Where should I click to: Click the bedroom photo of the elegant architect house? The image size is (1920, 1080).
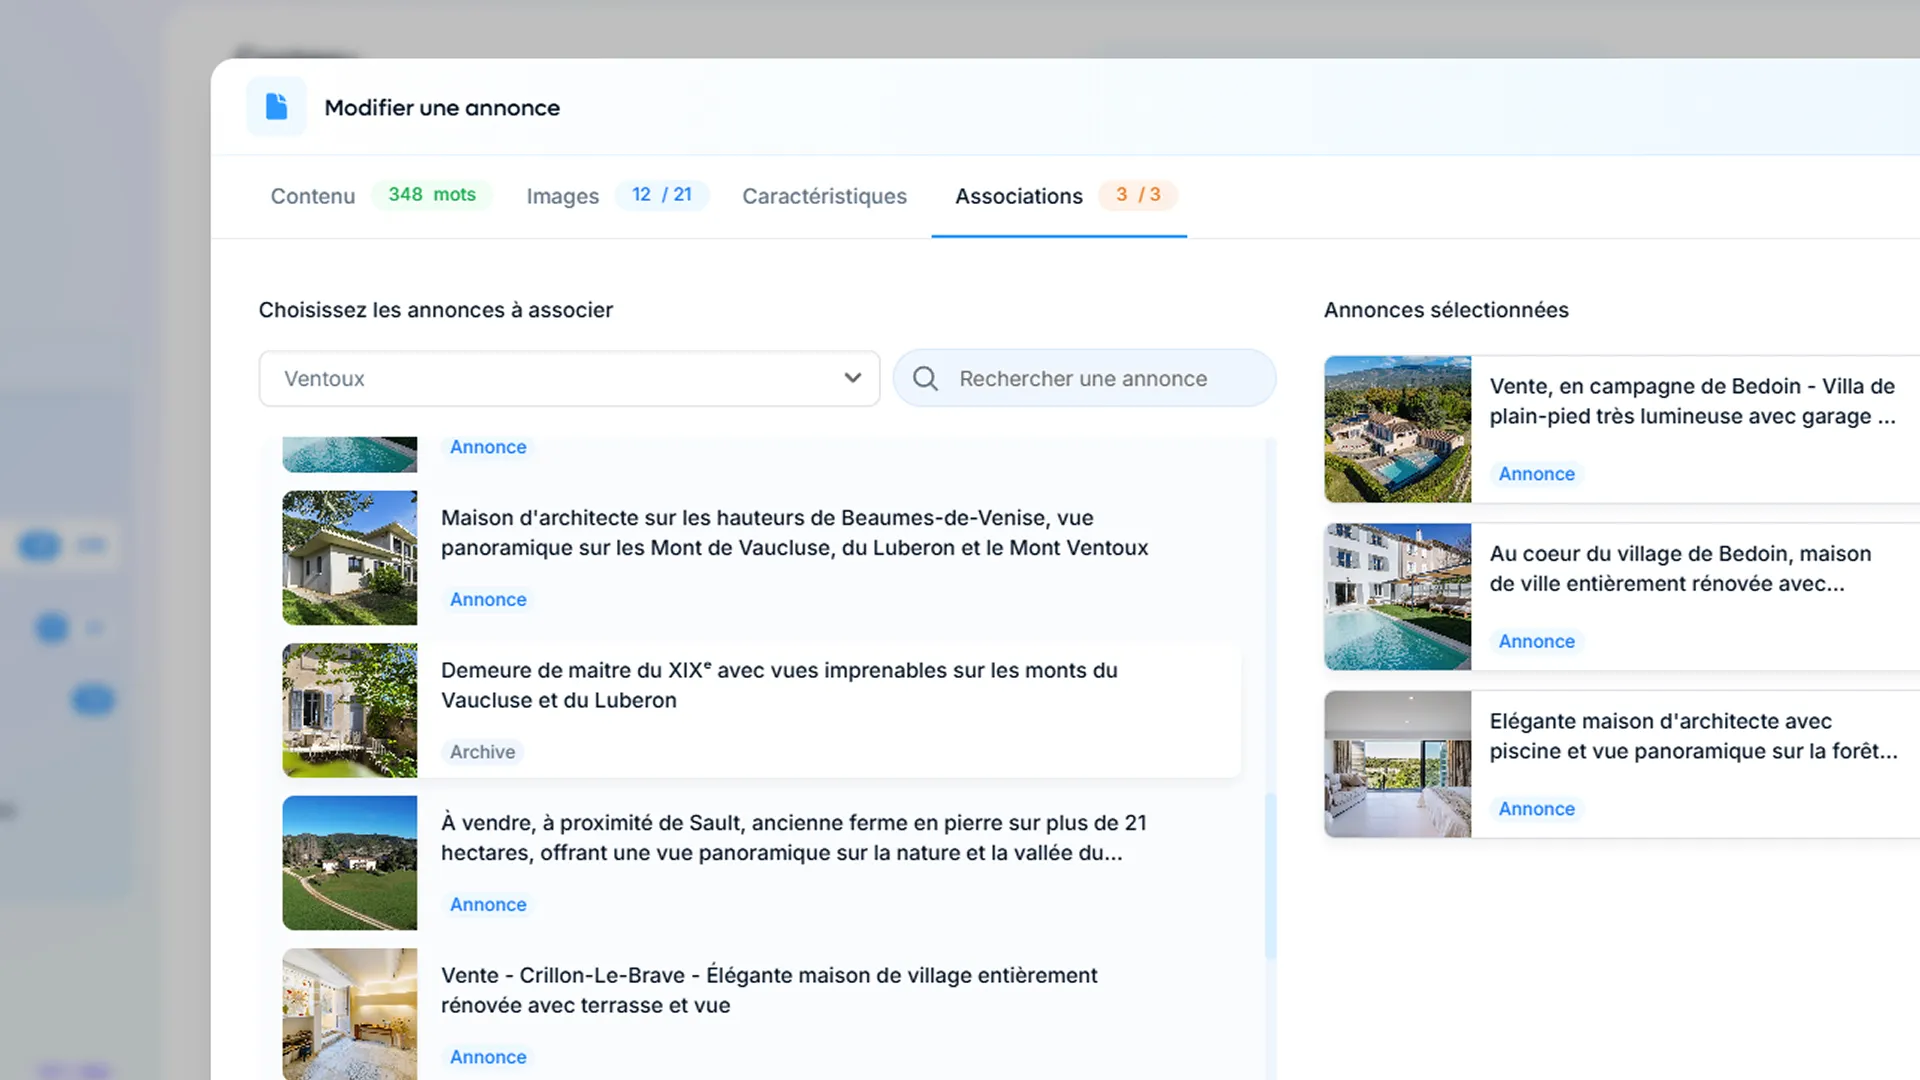pos(1397,763)
